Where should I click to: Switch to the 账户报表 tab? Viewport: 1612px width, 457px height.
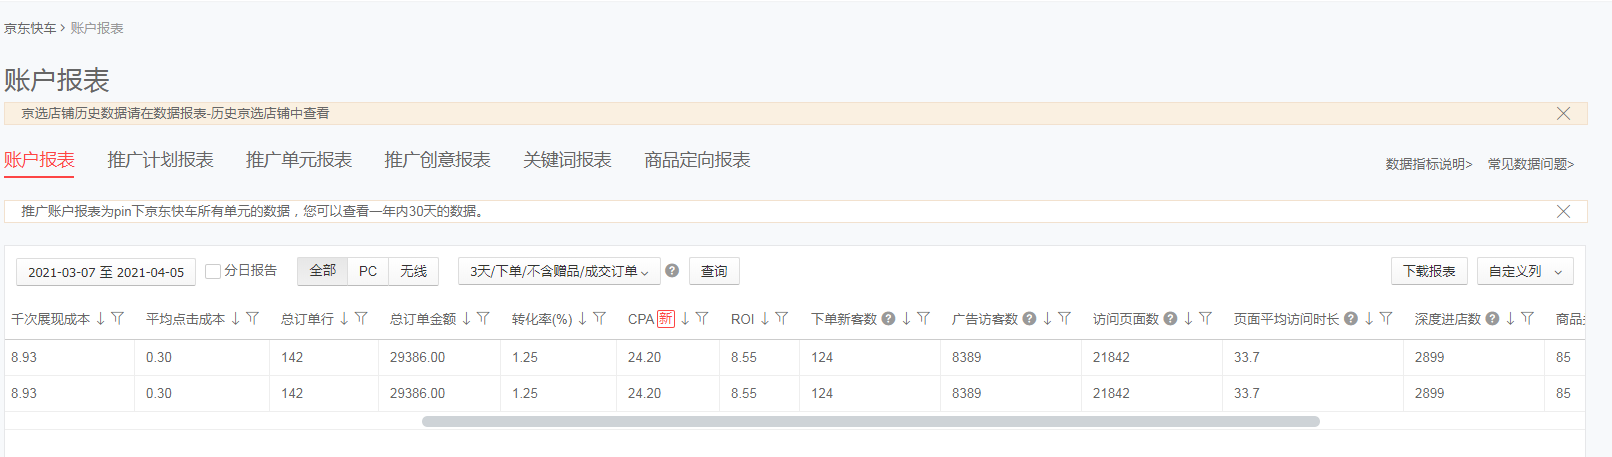pyautogui.click(x=39, y=160)
